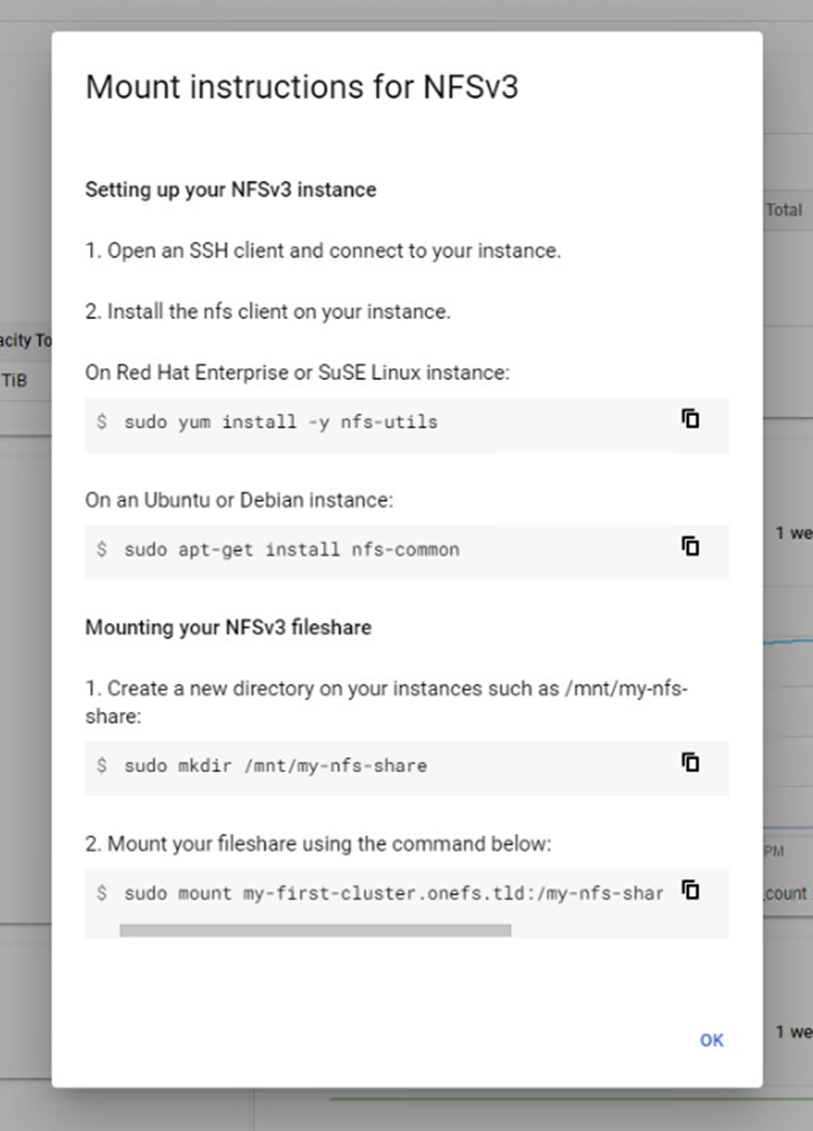Copy the apt-get install nfs-common command
813x1131 pixels.
[x=690, y=546]
